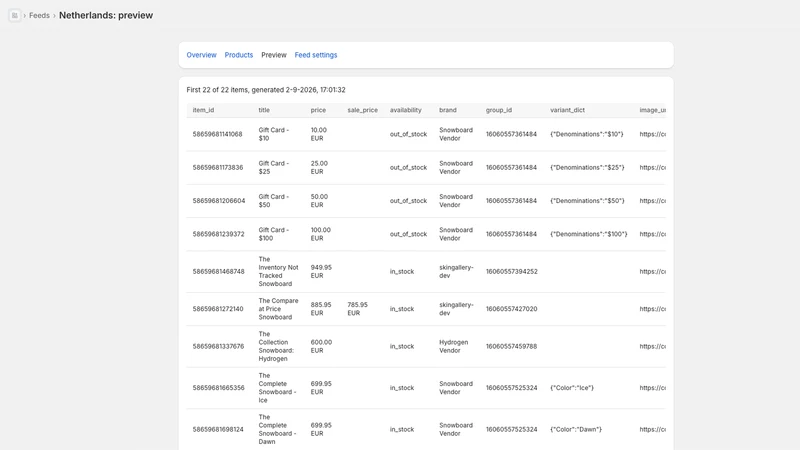This screenshot has width=800, height=450.
Task: Click skingallery-dev brand in the 949.95 row
Action: [456, 271]
